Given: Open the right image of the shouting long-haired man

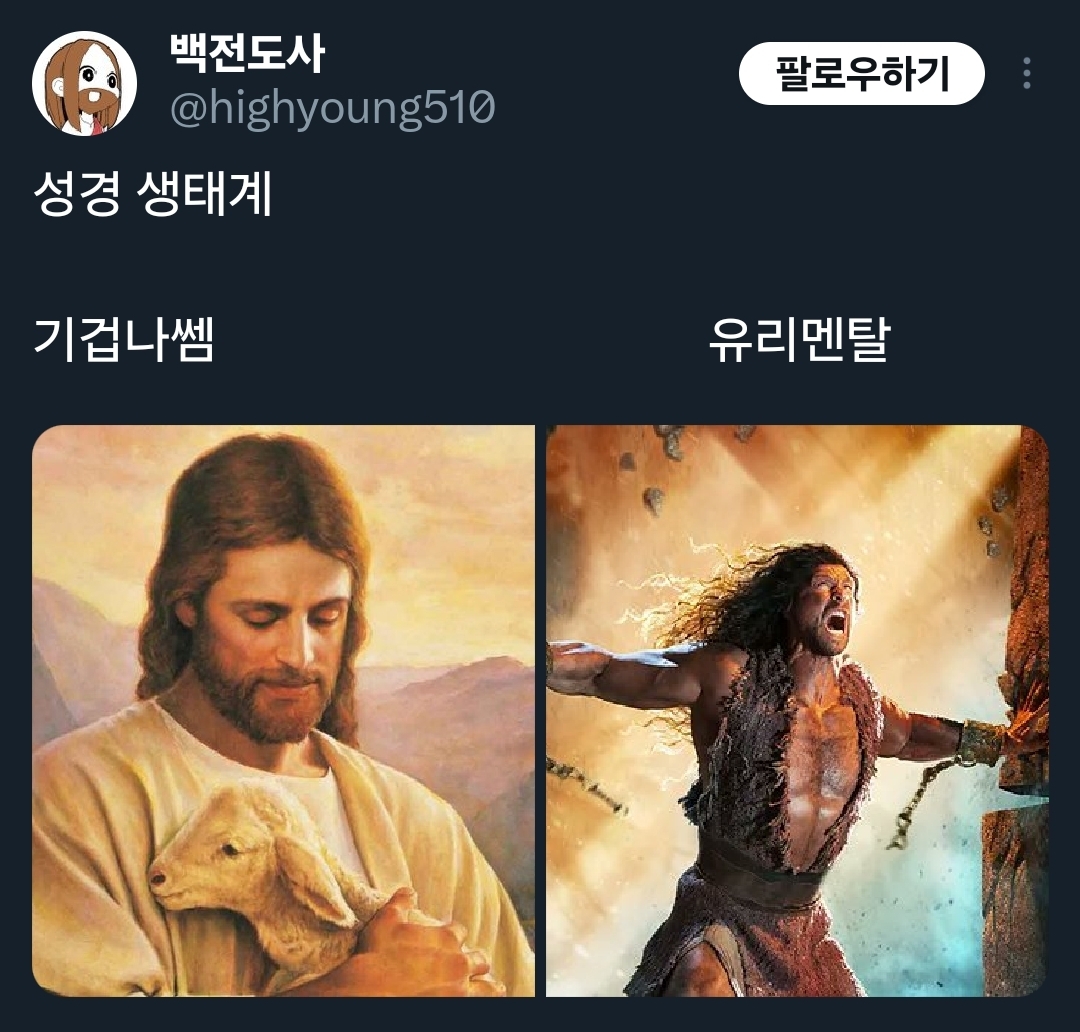Looking at the screenshot, I should pyautogui.click(x=797, y=710).
